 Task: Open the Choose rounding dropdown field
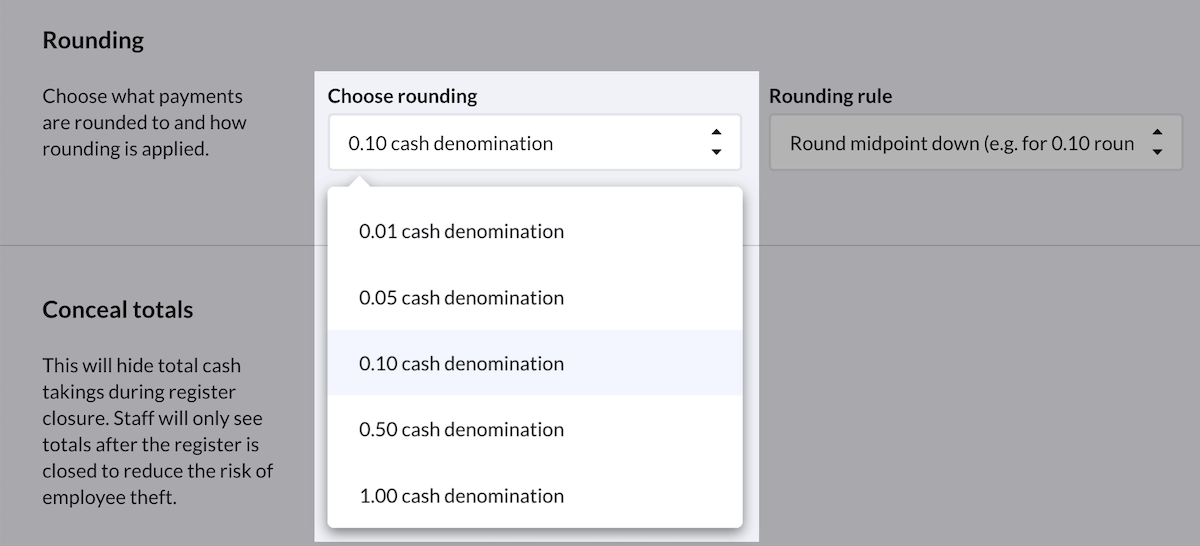coord(520,143)
